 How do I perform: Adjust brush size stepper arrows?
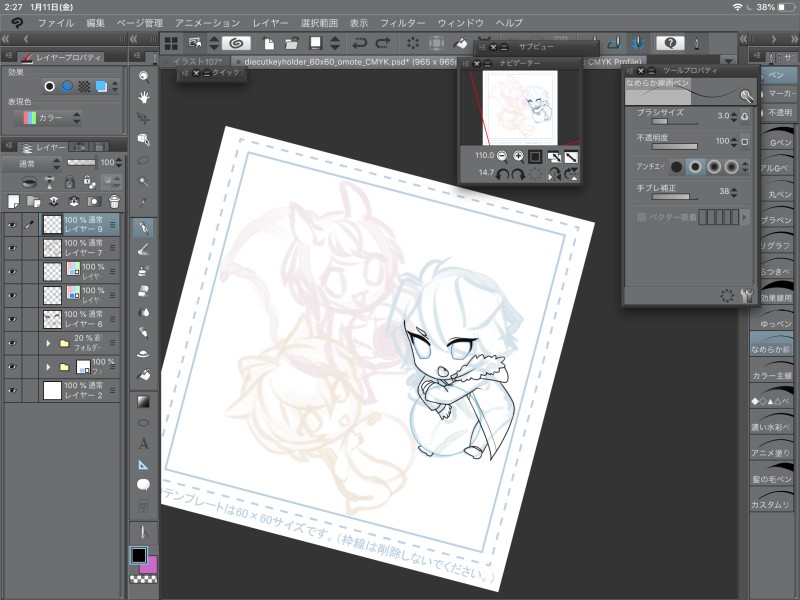(x=734, y=116)
